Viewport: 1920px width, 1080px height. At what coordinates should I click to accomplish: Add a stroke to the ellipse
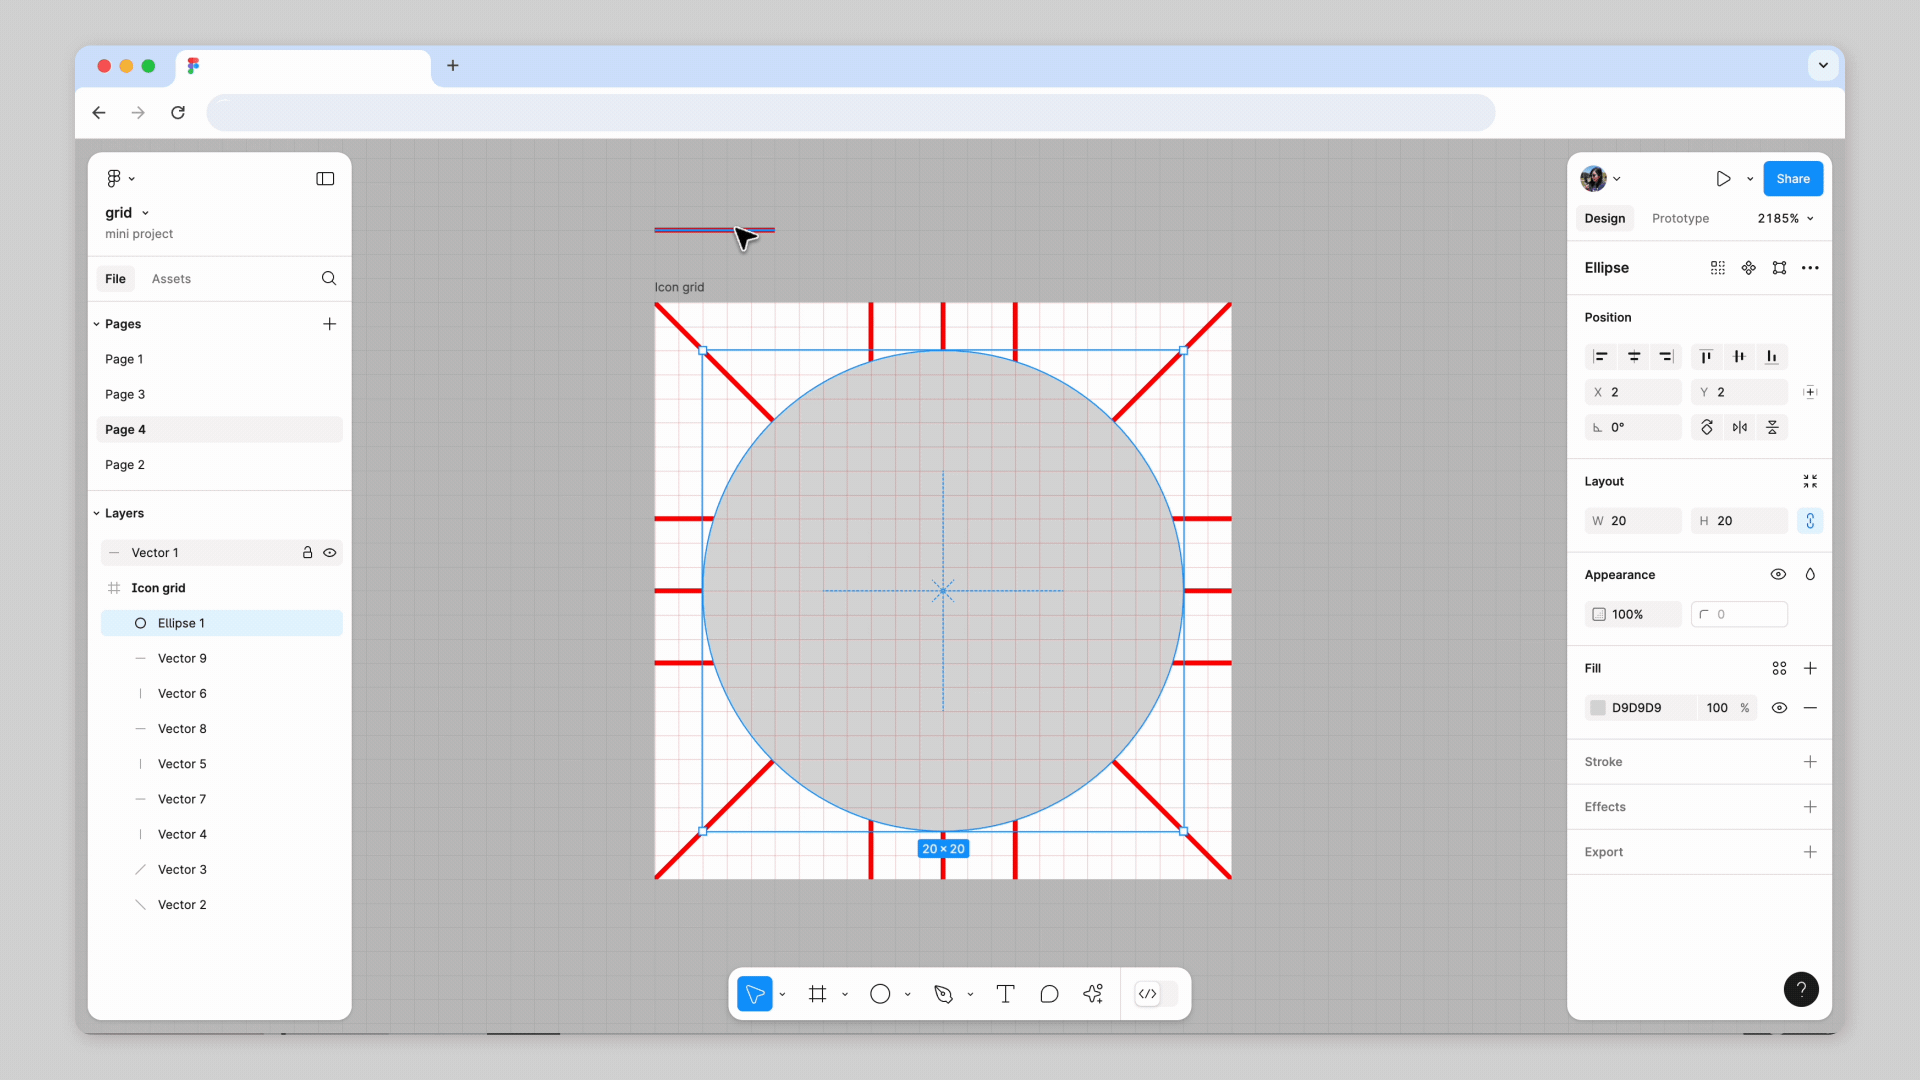coord(1810,762)
